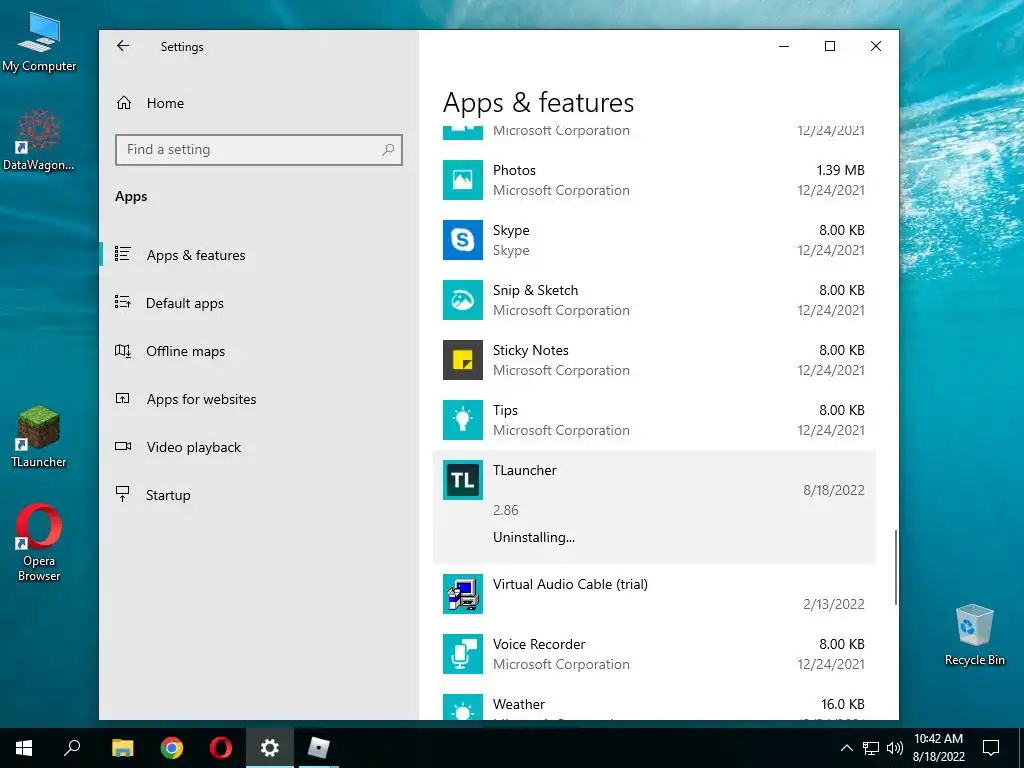
Task: Select the Recycle Bin desktop icon
Action: [974, 635]
